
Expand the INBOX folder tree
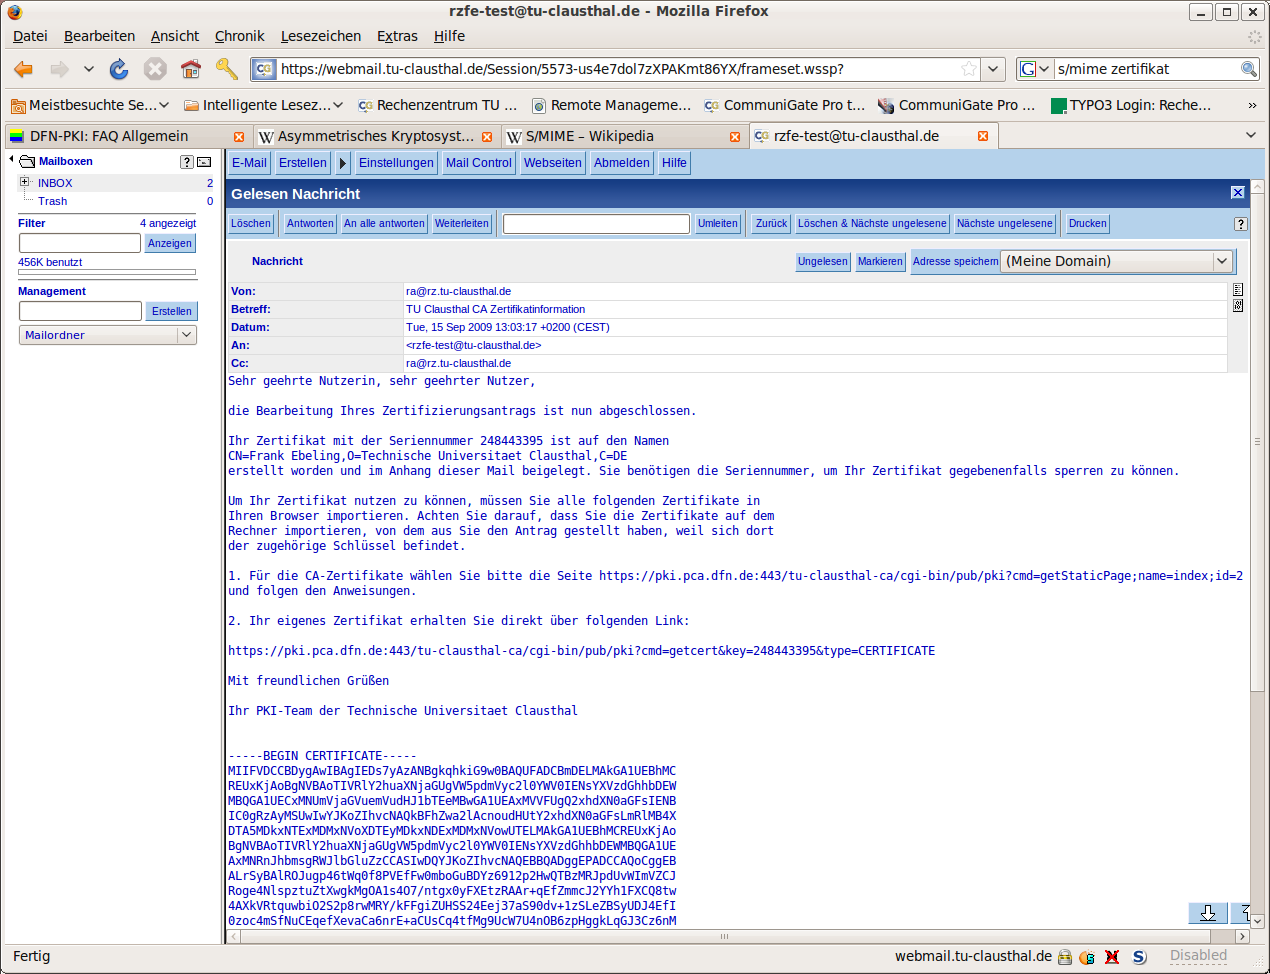coord(24,182)
